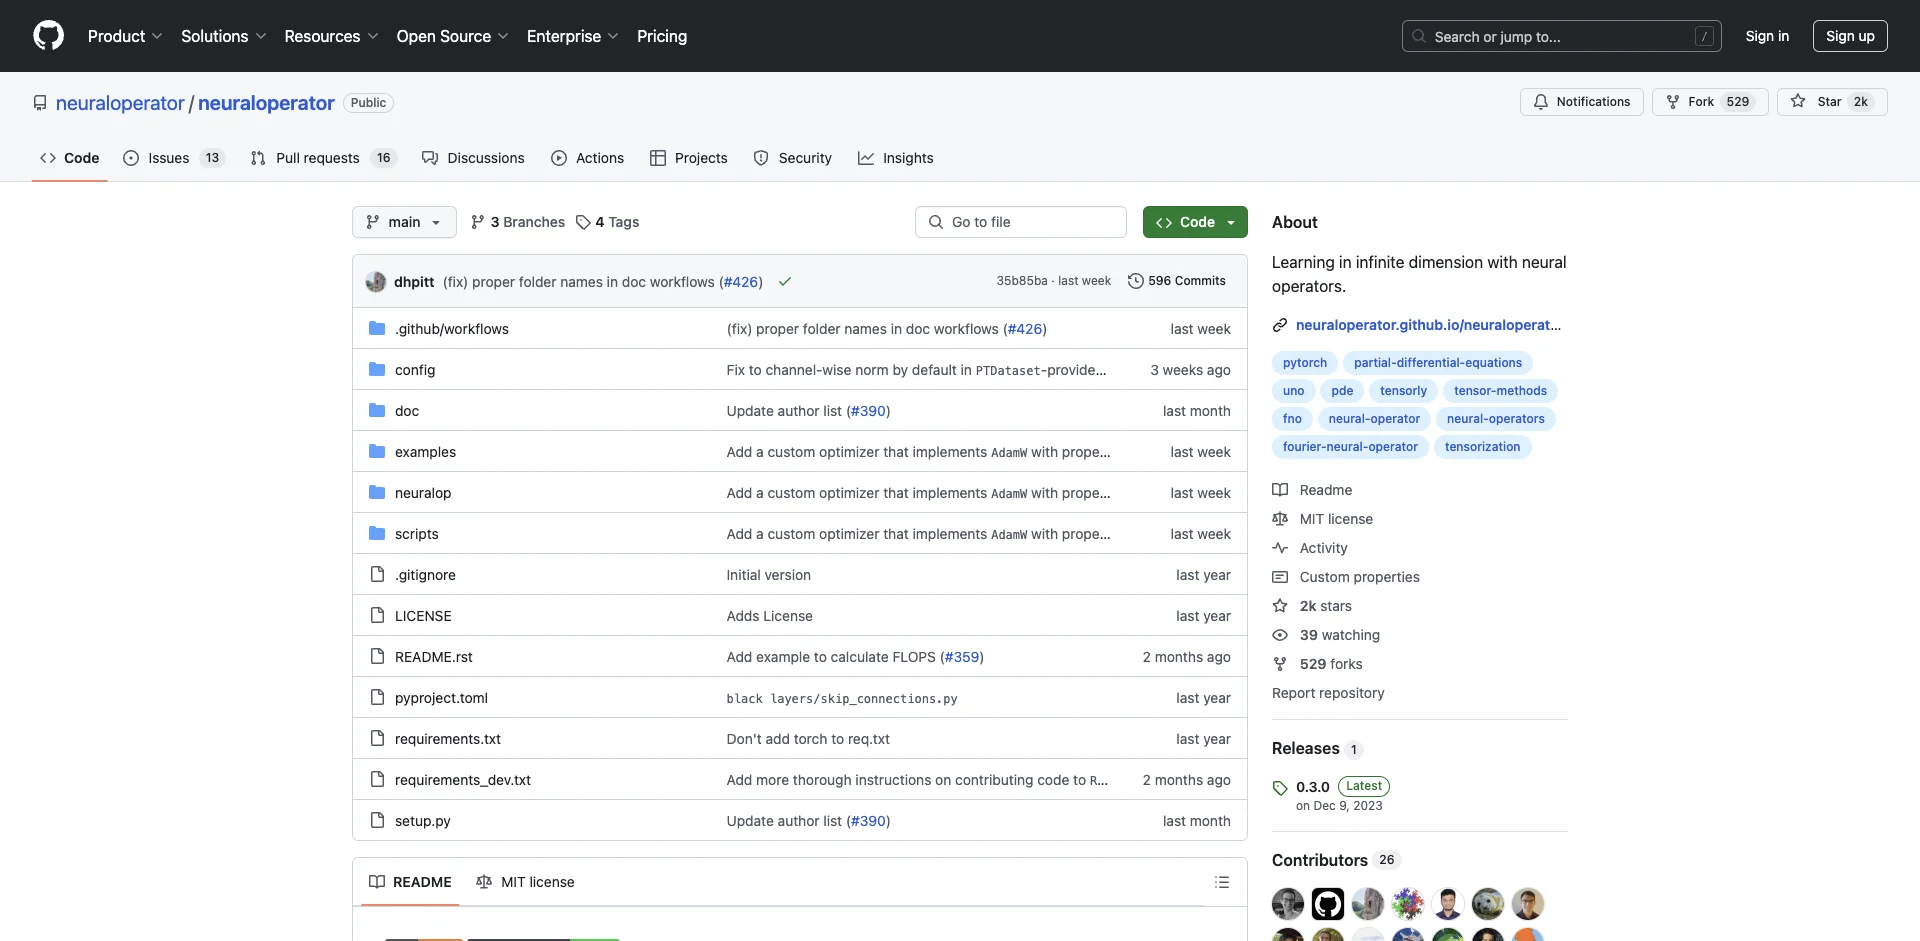Click the .gitignore file icon
The width and height of the screenshot is (1920, 941).
pyautogui.click(x=377, y=575)
